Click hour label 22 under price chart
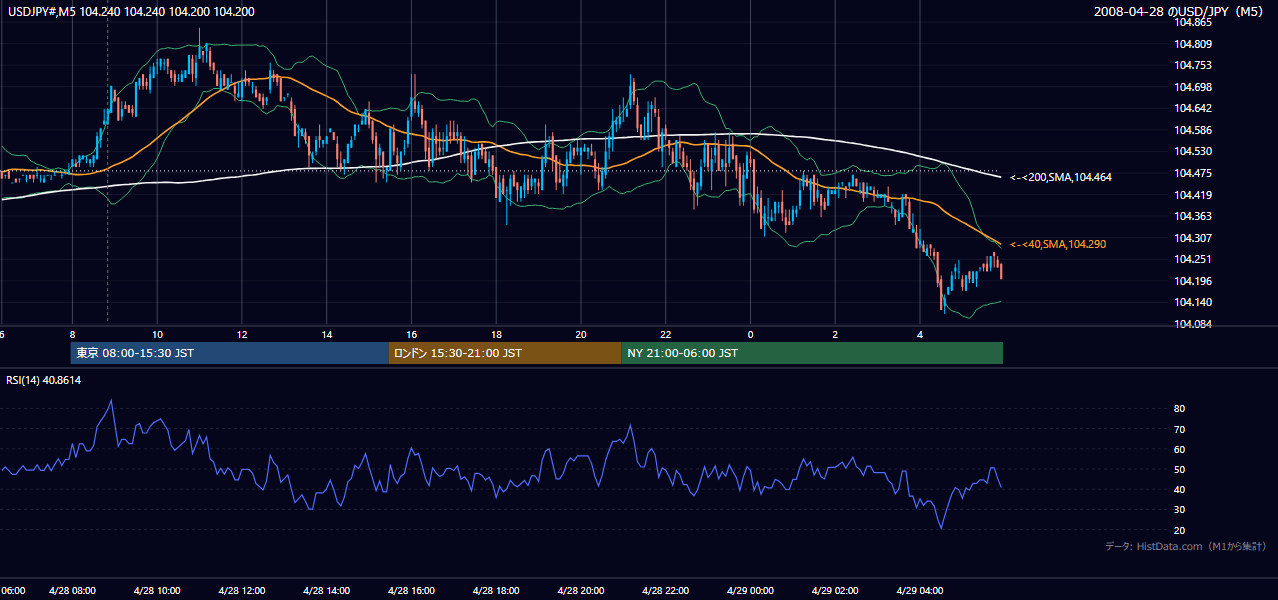This screenshot has height=600, width=1278. tap(665, 333)
